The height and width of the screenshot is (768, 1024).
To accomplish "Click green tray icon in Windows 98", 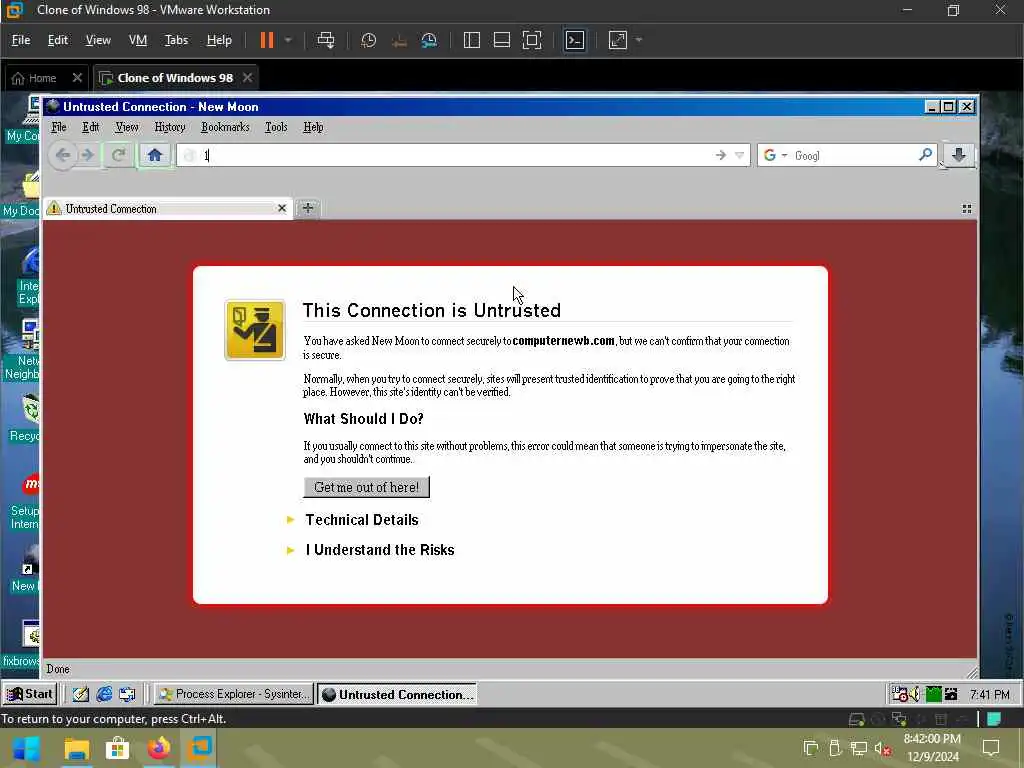I will point(933,694).
